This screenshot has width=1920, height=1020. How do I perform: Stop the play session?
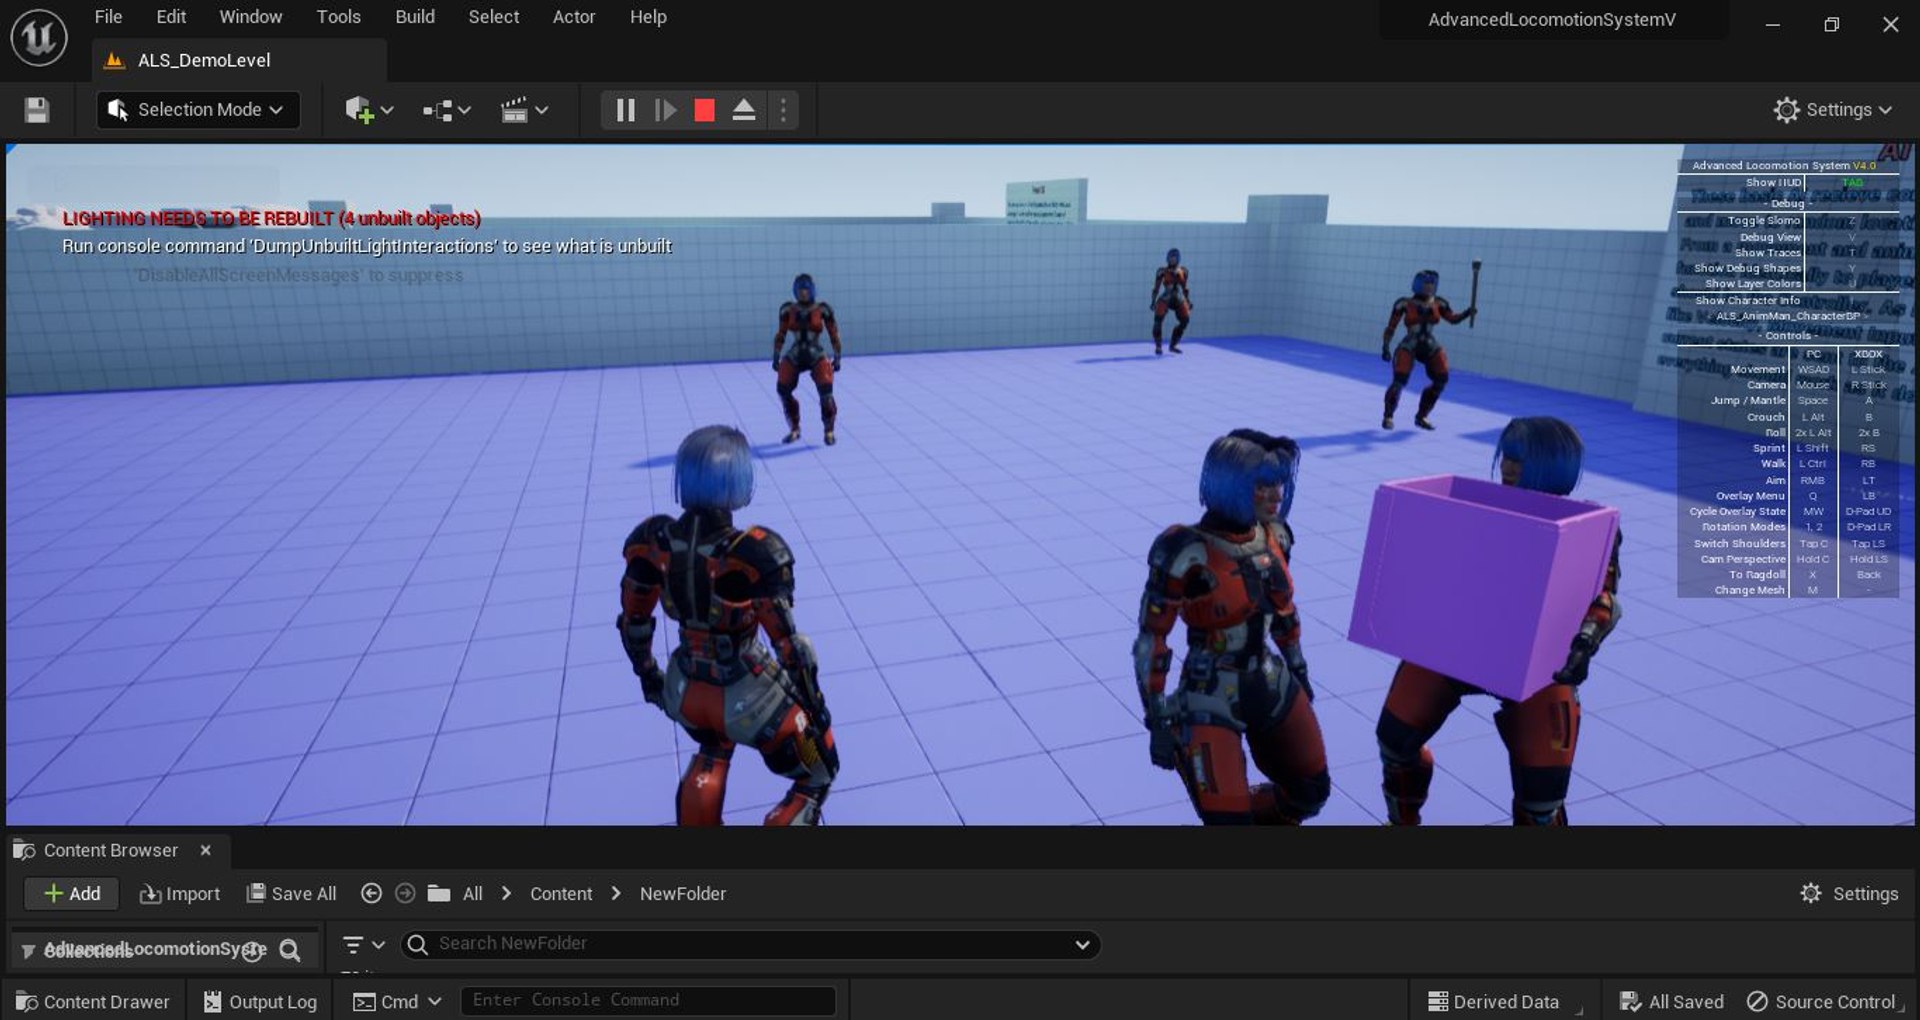coord(704,110)
